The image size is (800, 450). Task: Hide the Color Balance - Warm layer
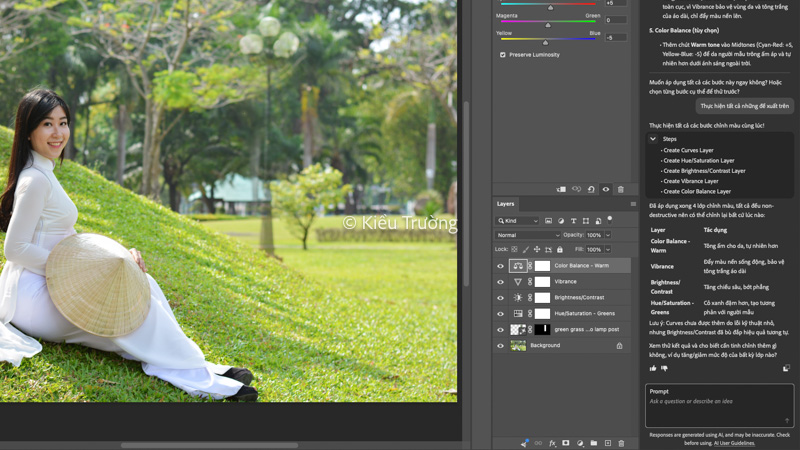point(501,266)
